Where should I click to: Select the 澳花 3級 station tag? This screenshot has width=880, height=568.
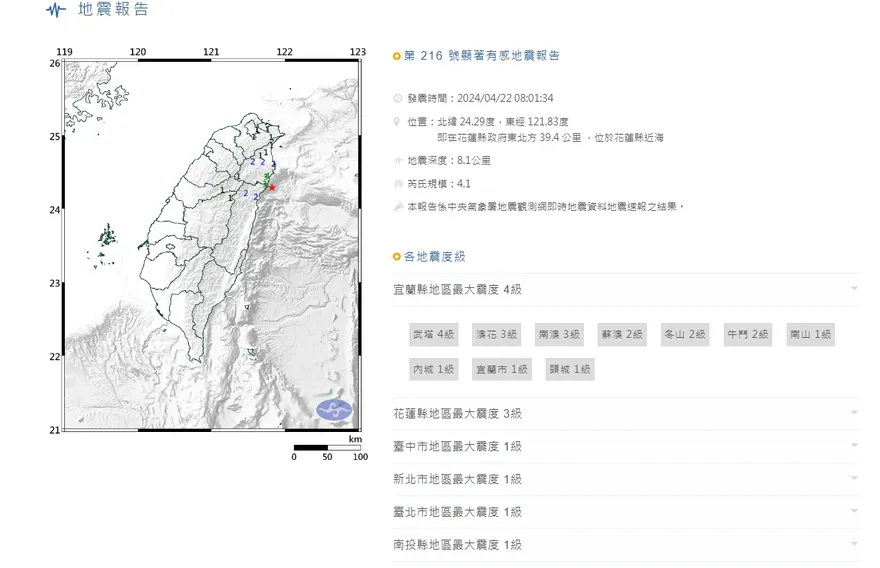tap(496, 334)
